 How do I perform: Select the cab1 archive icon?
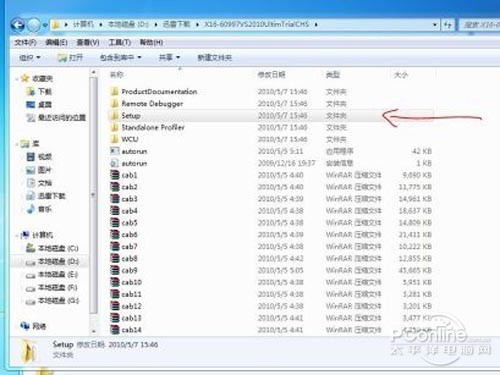(114, 175)
